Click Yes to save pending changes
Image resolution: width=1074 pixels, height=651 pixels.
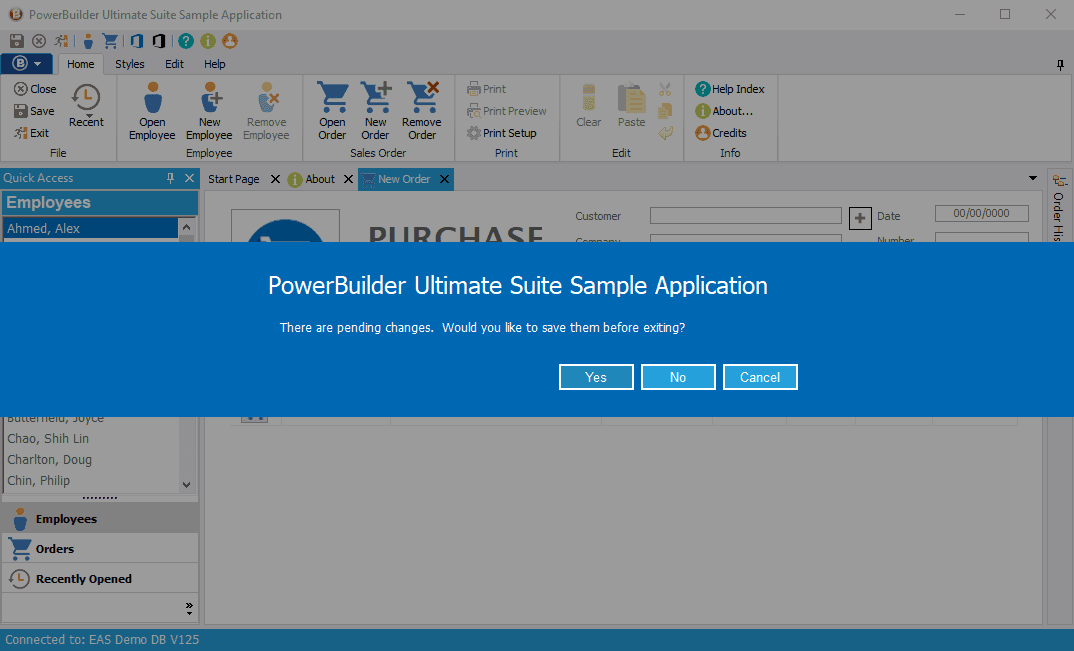coord(596,377)
